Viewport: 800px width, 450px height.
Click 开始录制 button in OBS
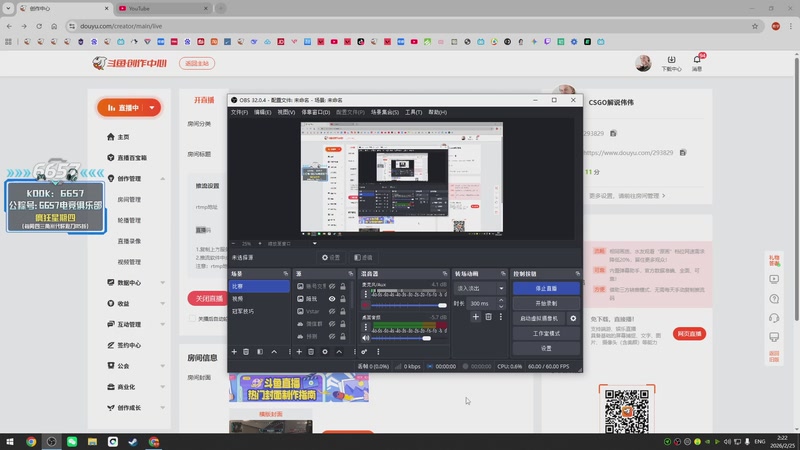[546, 303]
